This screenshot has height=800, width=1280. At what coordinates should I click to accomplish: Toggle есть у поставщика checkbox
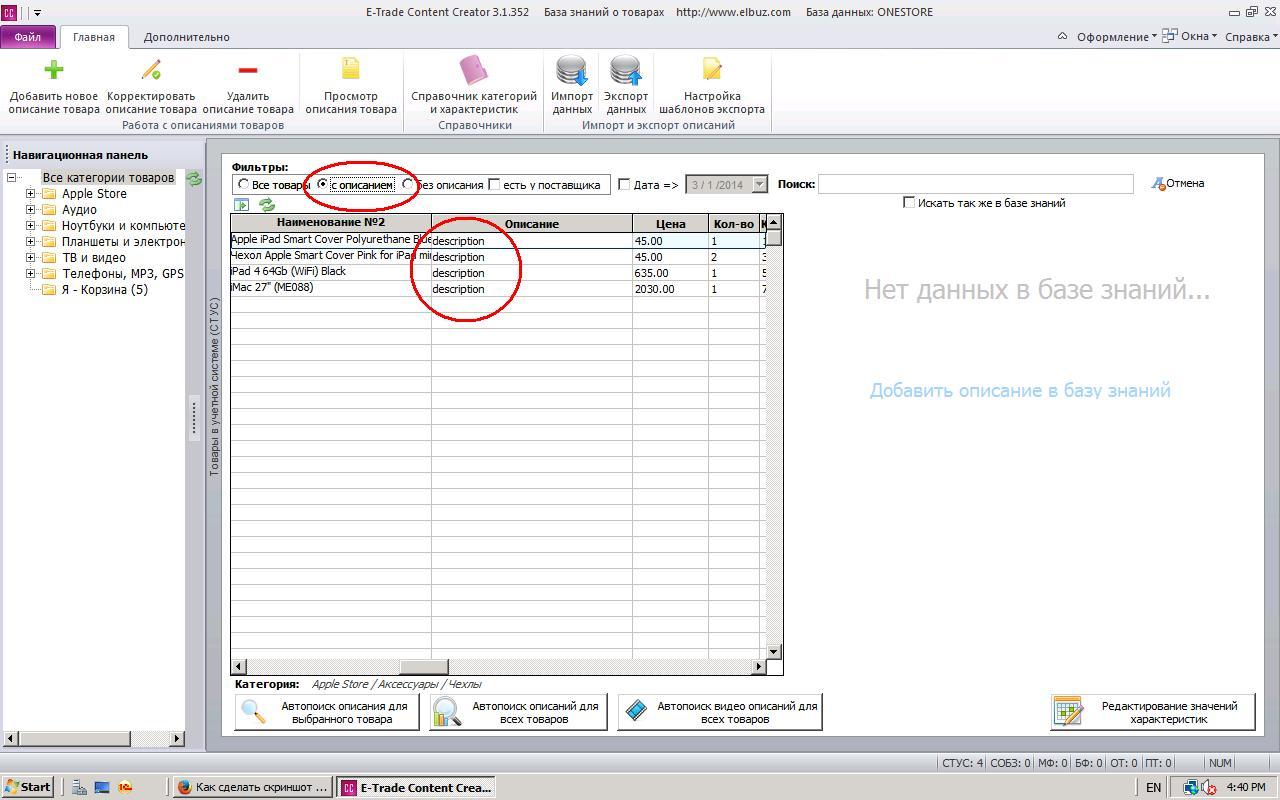click(x=494, y=184)
